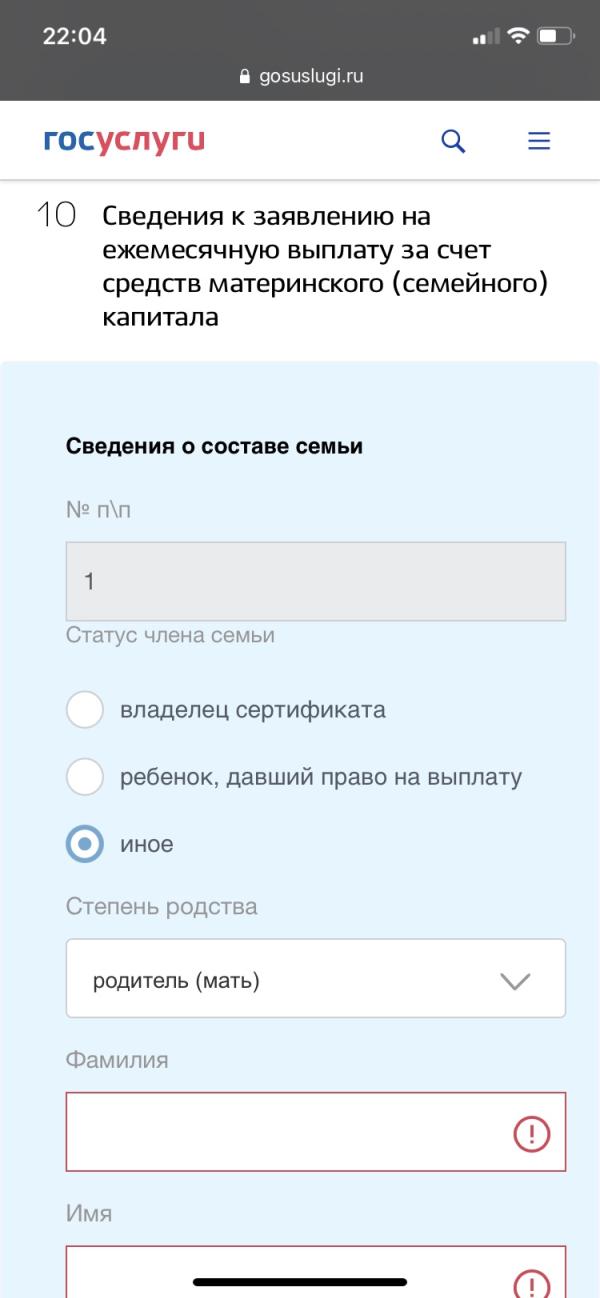Click the № п\п number field
This screenshot has height=1298, width=600.
(315, 581)
